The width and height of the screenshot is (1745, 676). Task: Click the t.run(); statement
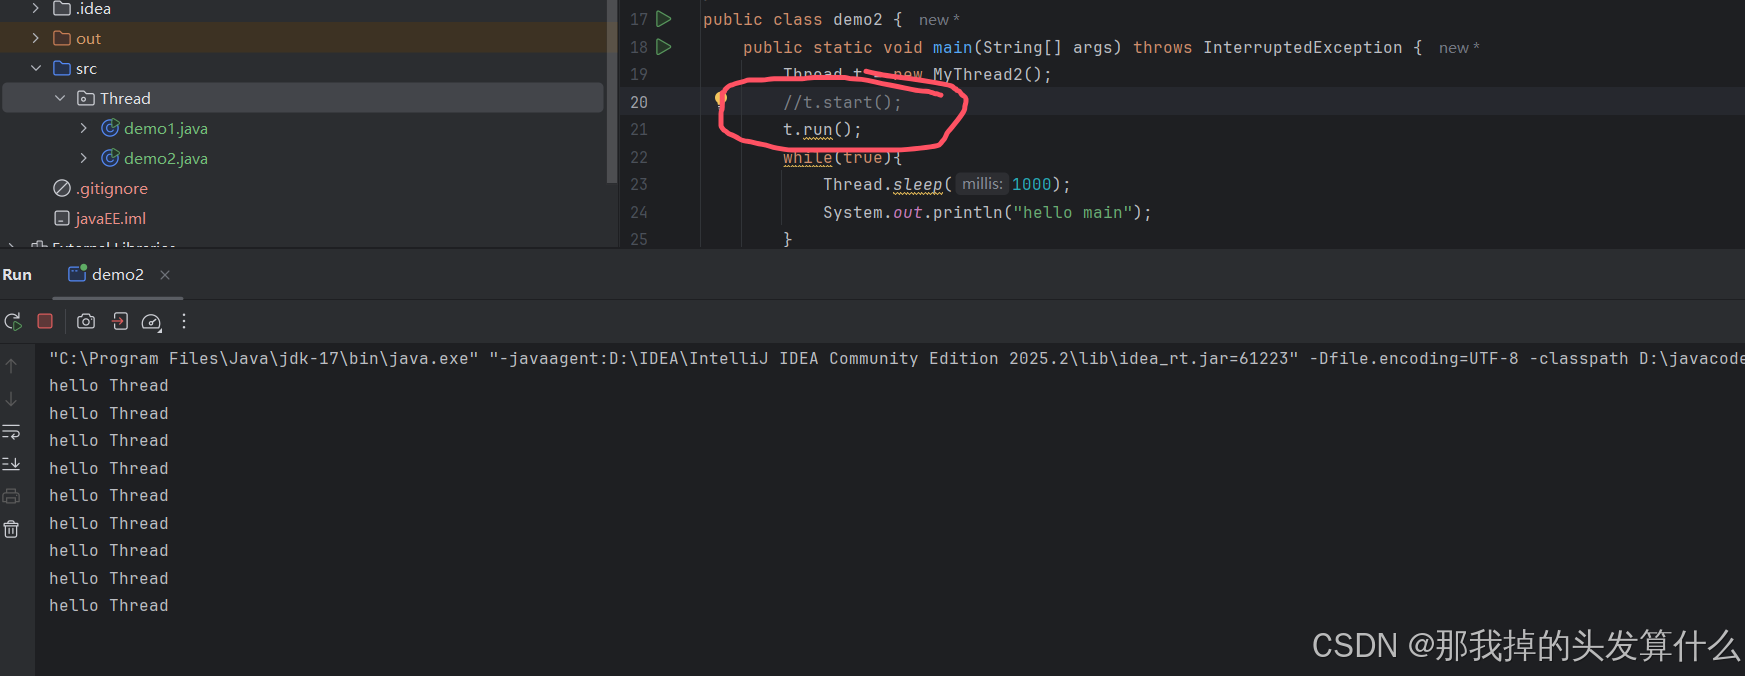[x=822, y=129]
